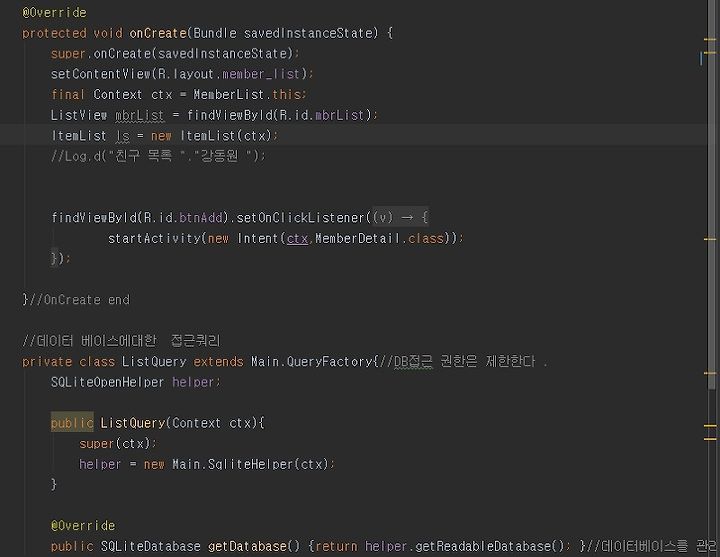Click the "helper" field in SQLiteOpenHelper declaration
The height and width of the screenshot is (557, 720).
click(193, 382)
